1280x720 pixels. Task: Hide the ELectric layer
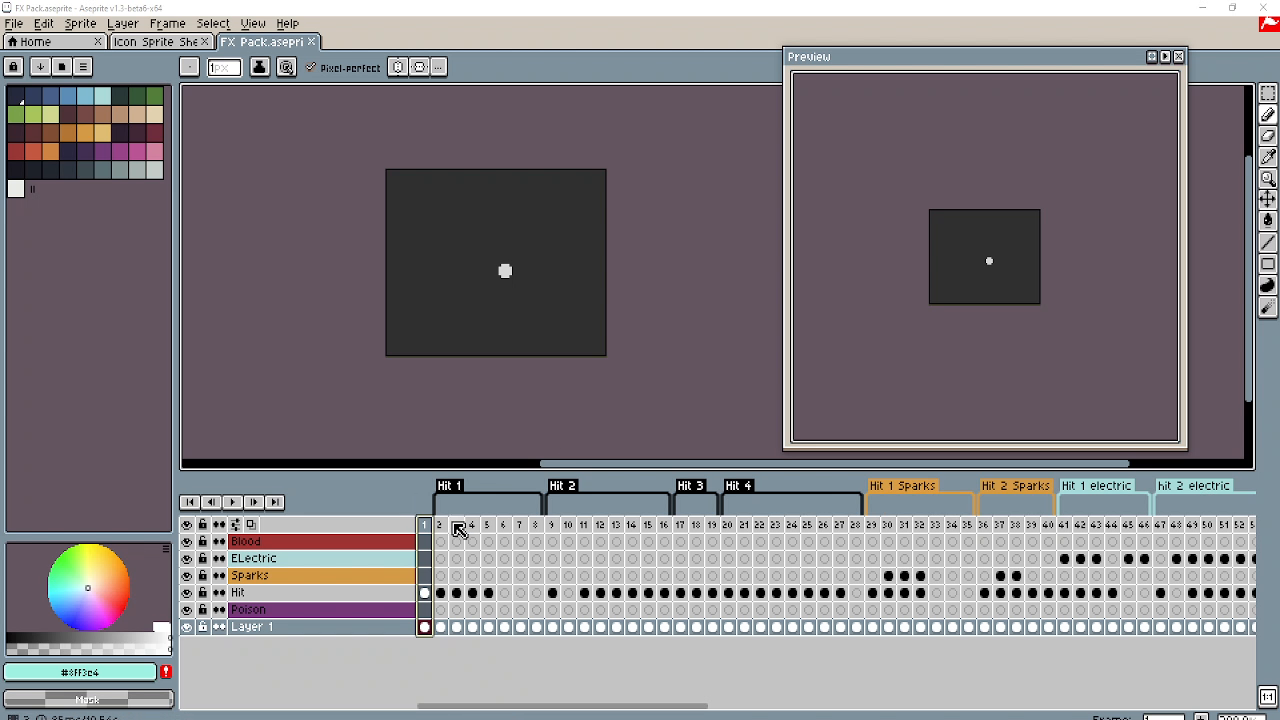pyautogui.click(x=187, y=558)
